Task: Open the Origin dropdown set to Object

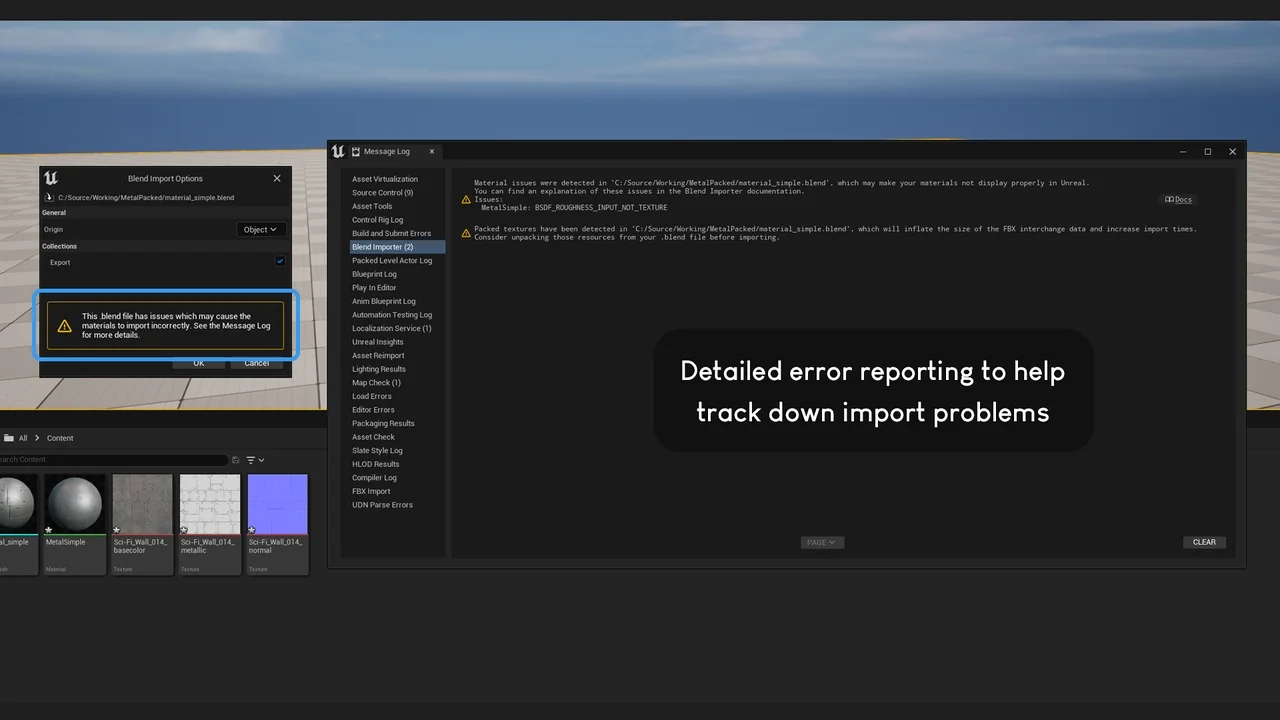Action: (260, 230)
